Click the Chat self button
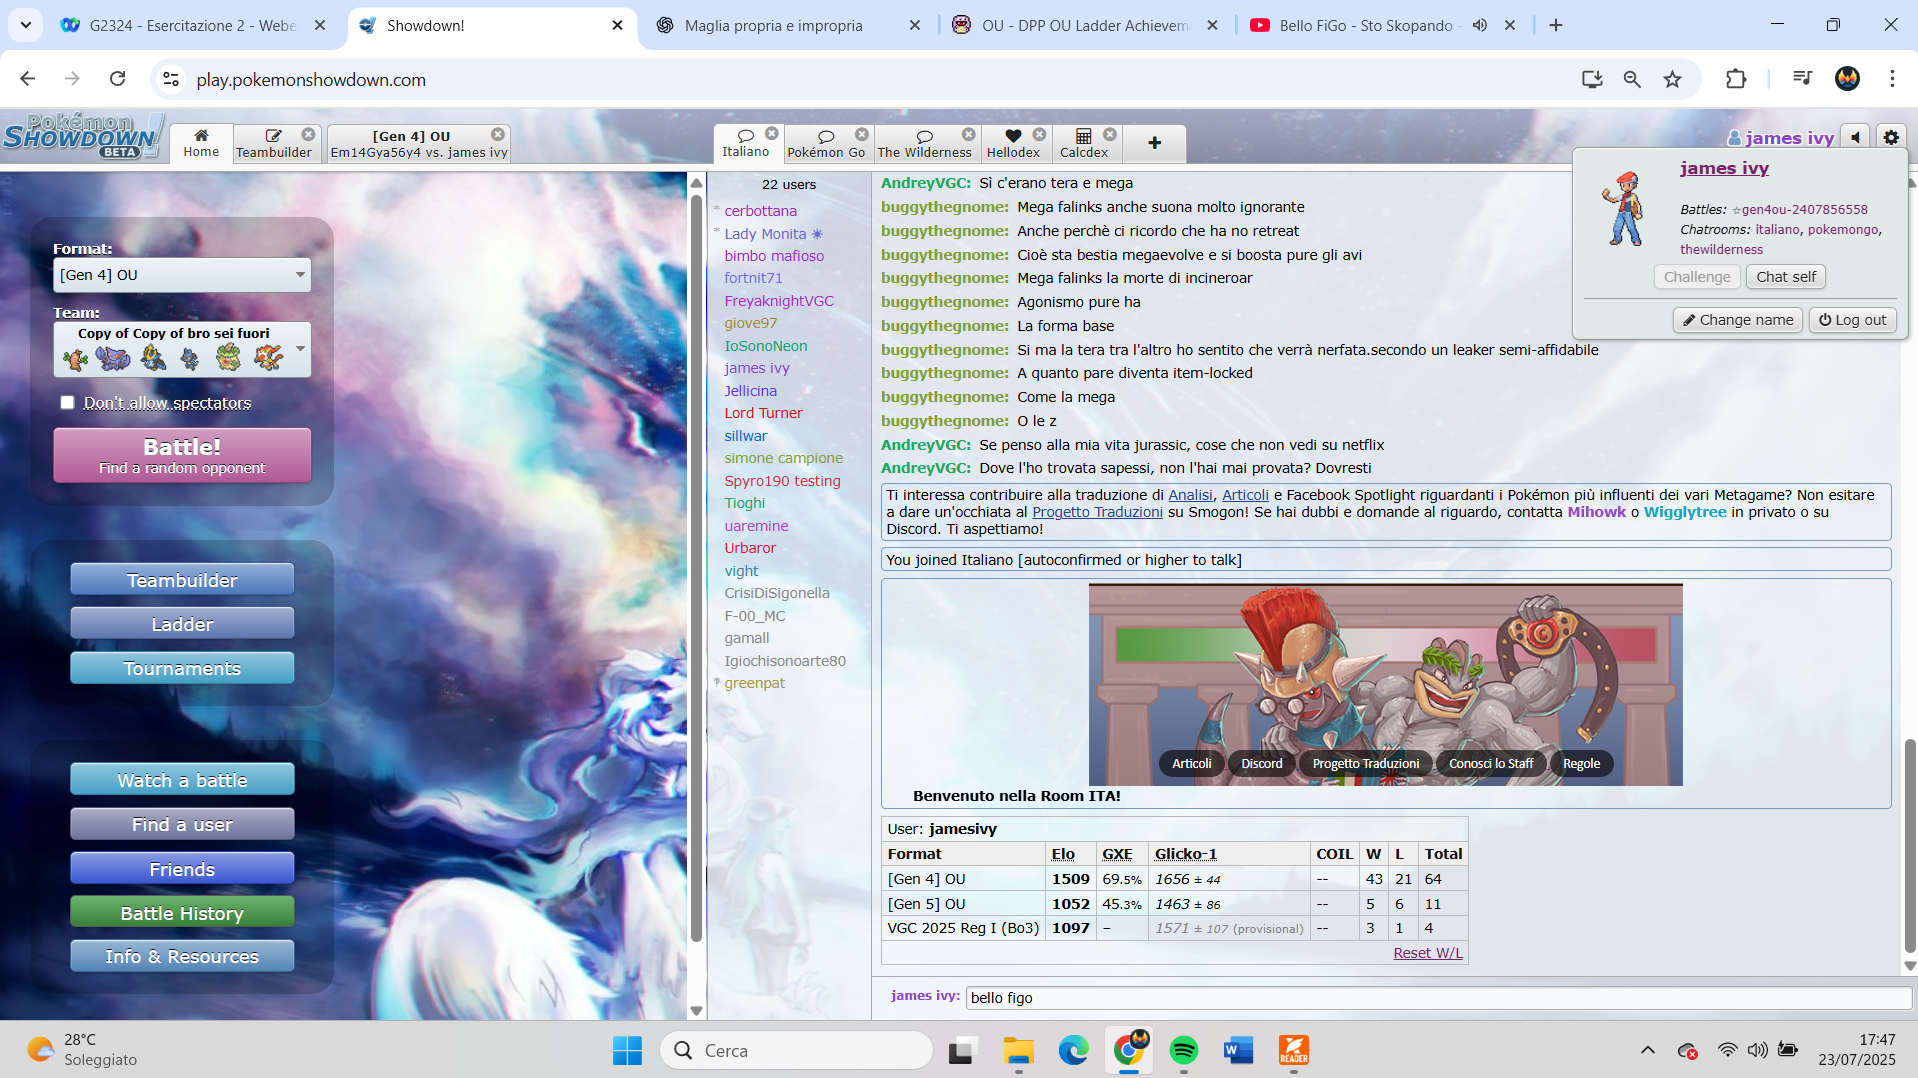This screenshot has width=1918, height=1078. 1785,277
